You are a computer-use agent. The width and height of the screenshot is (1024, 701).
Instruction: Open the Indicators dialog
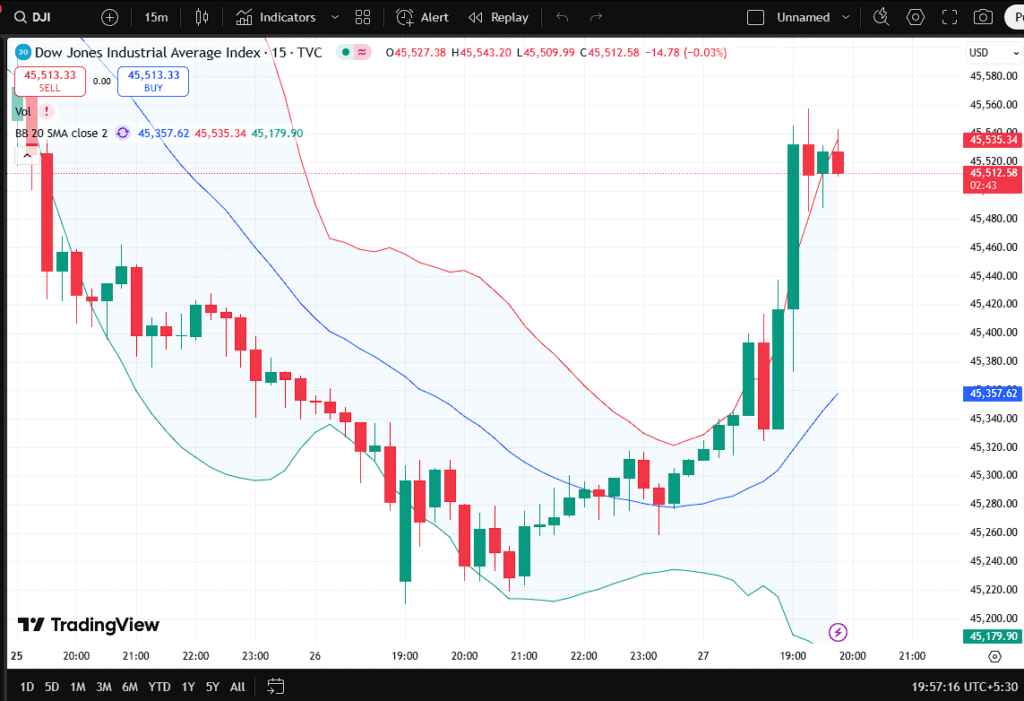pyautogui.click(x=275, y=18)
